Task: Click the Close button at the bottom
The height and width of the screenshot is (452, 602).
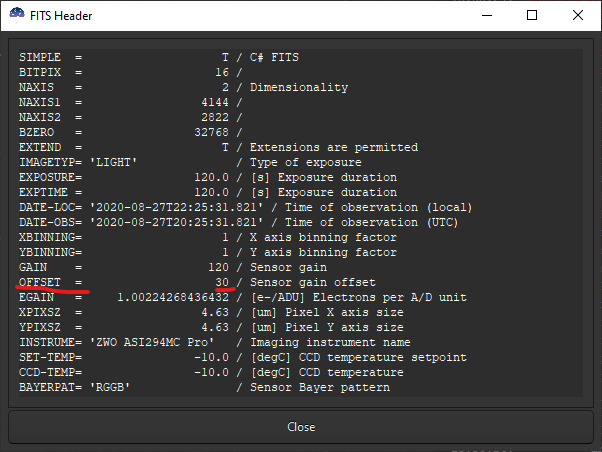Action: point(300,427)
